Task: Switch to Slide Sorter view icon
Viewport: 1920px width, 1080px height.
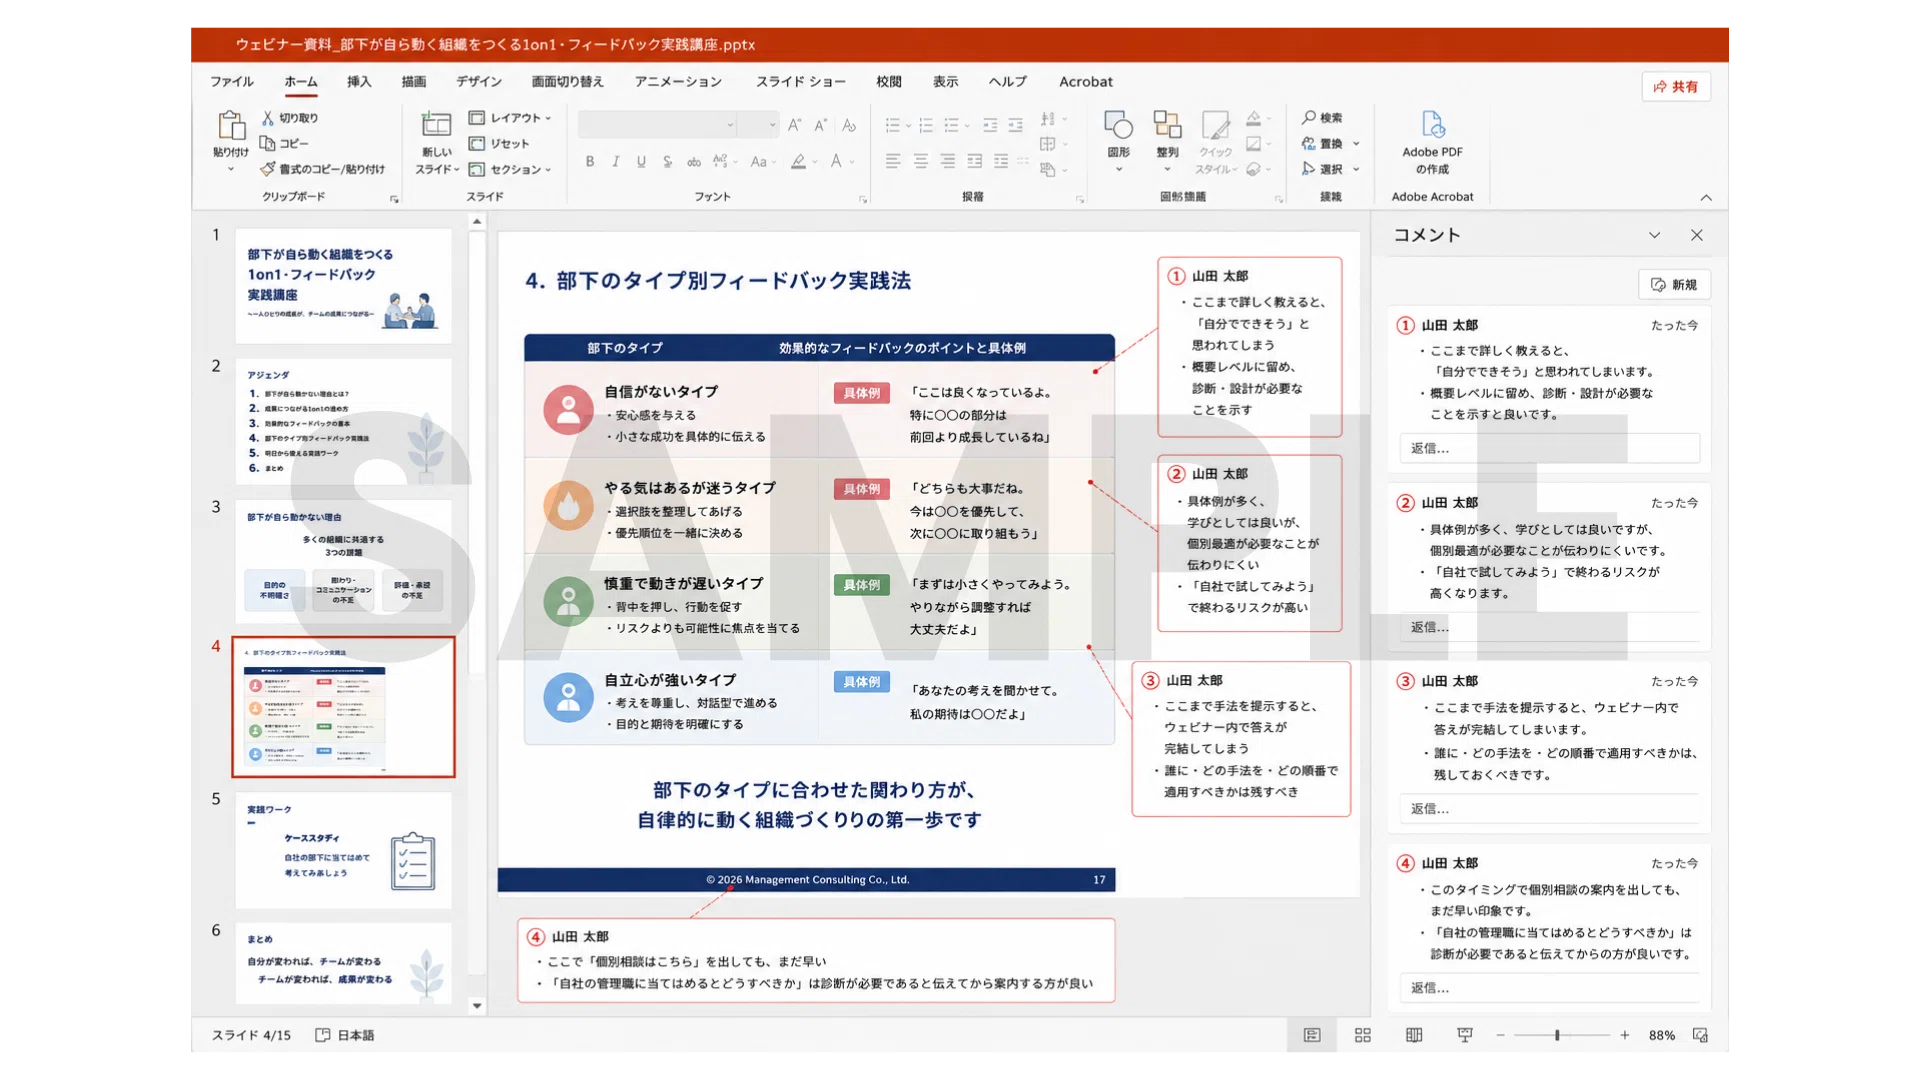Action: click(1363, 1035)
